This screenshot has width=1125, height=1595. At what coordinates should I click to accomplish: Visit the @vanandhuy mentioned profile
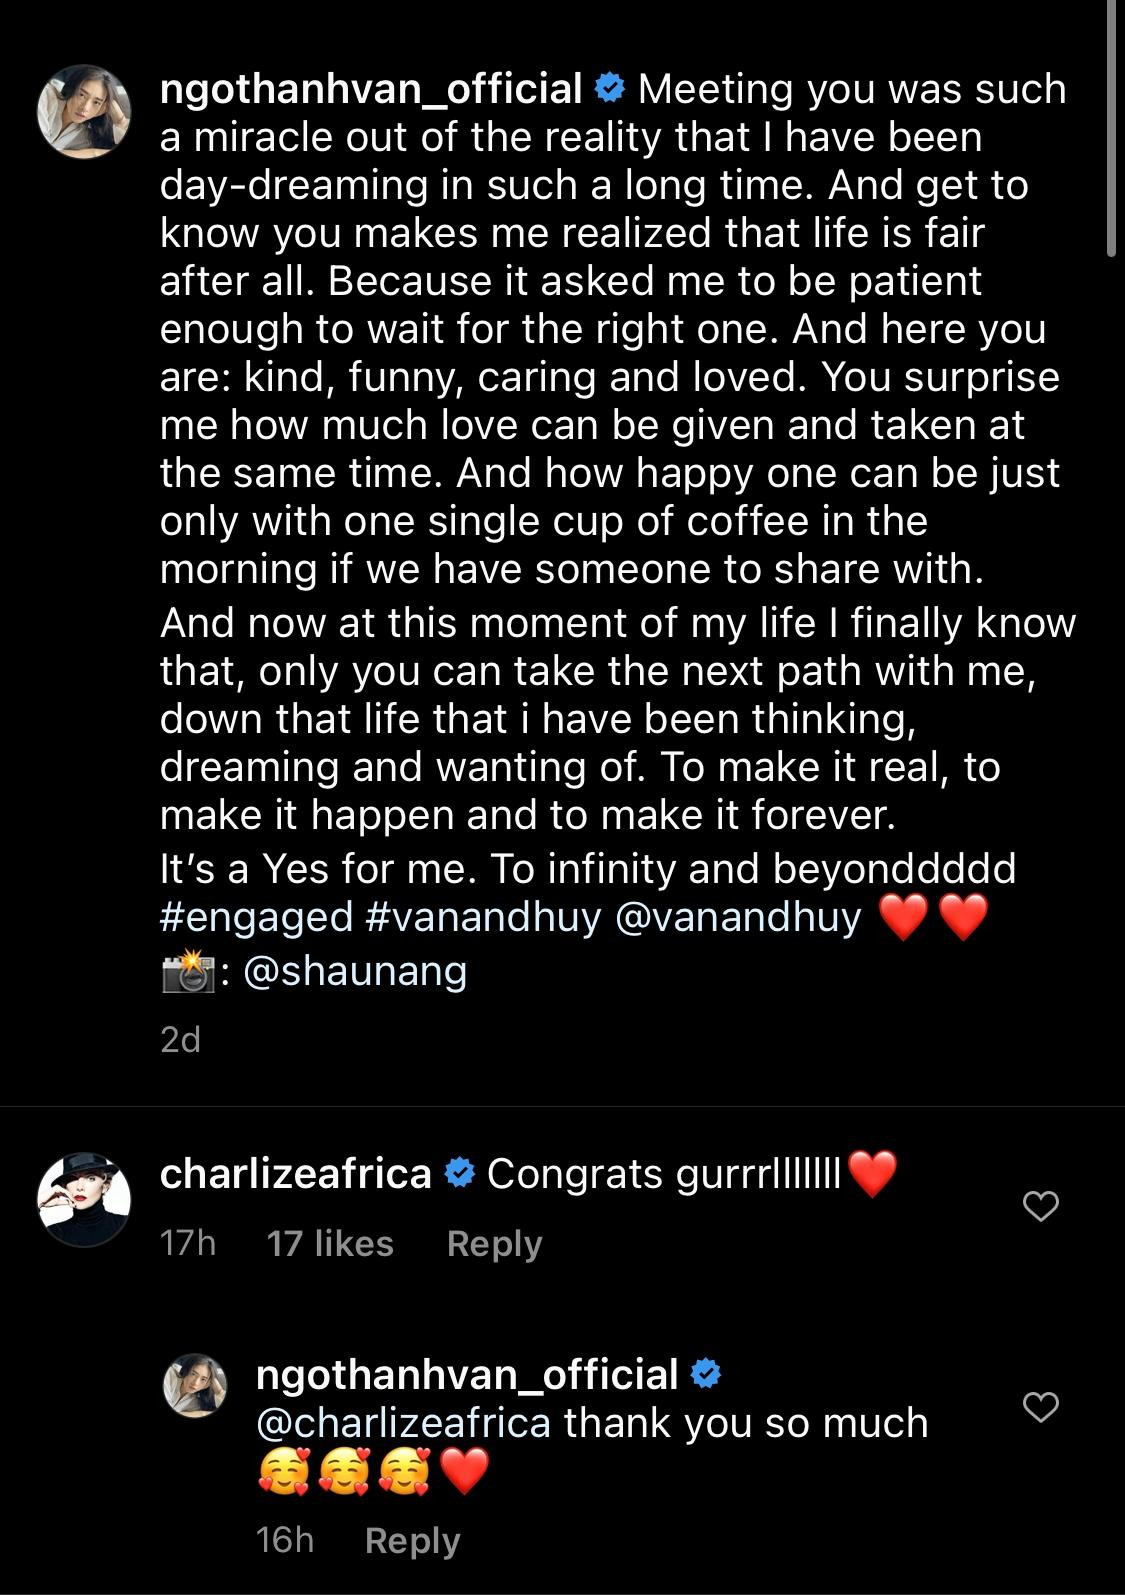737,917
